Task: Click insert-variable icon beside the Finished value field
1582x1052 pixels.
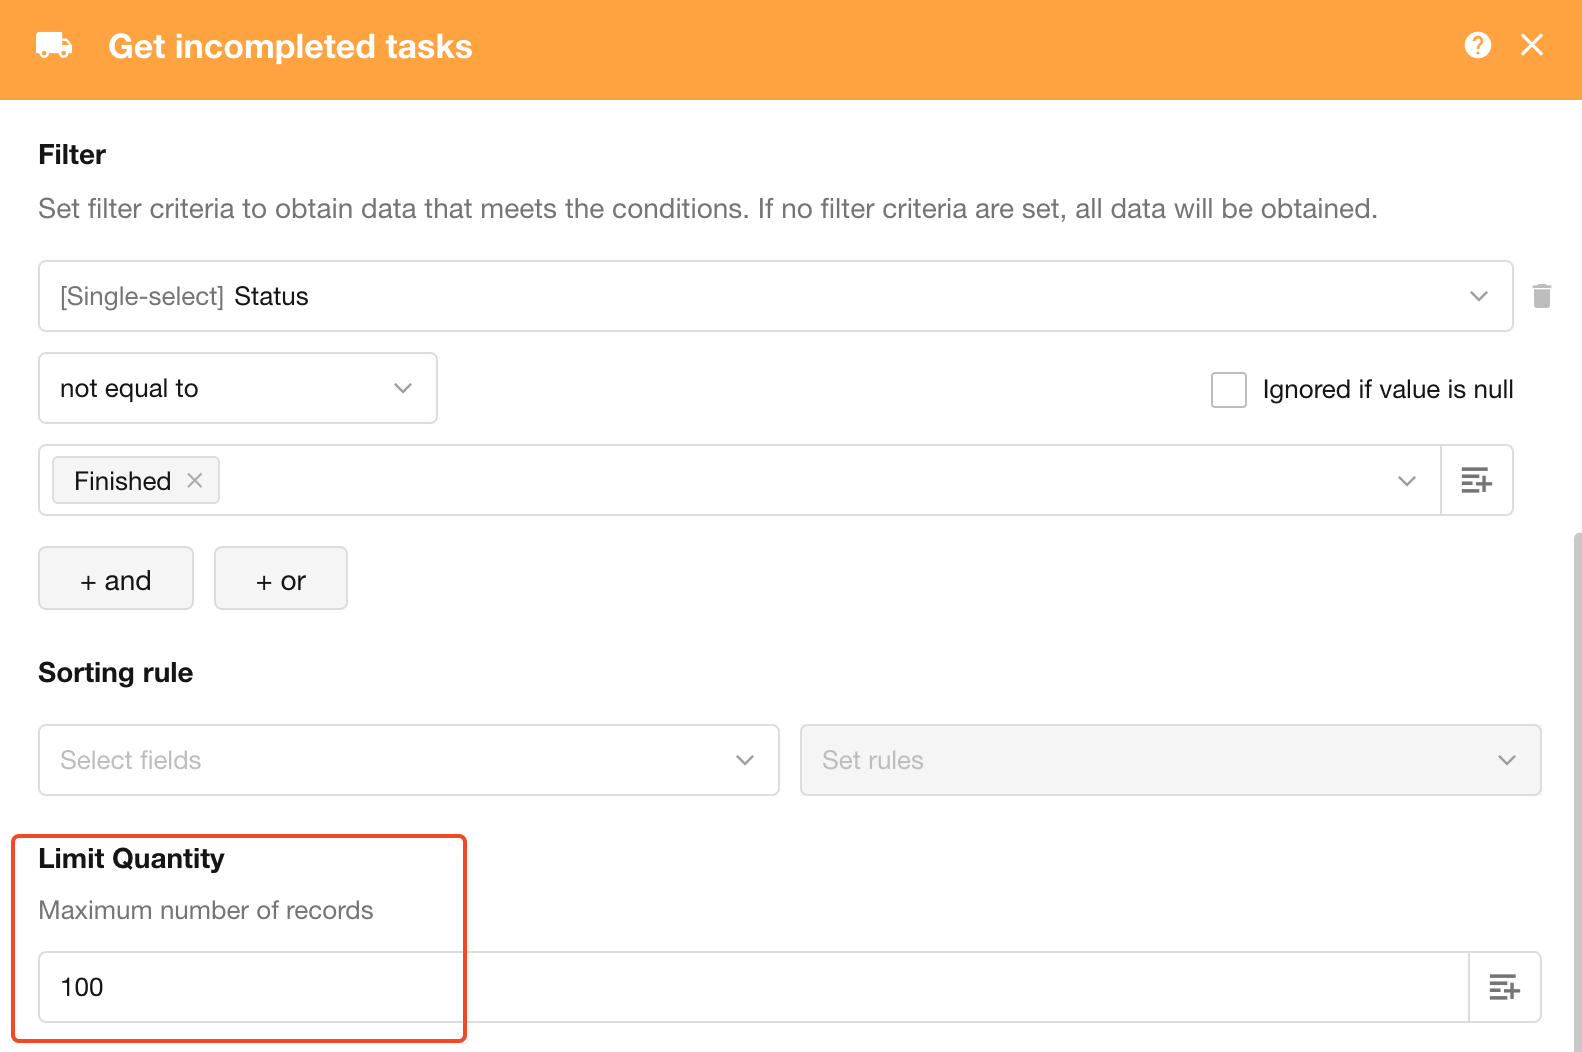Action: [1476, 481]
